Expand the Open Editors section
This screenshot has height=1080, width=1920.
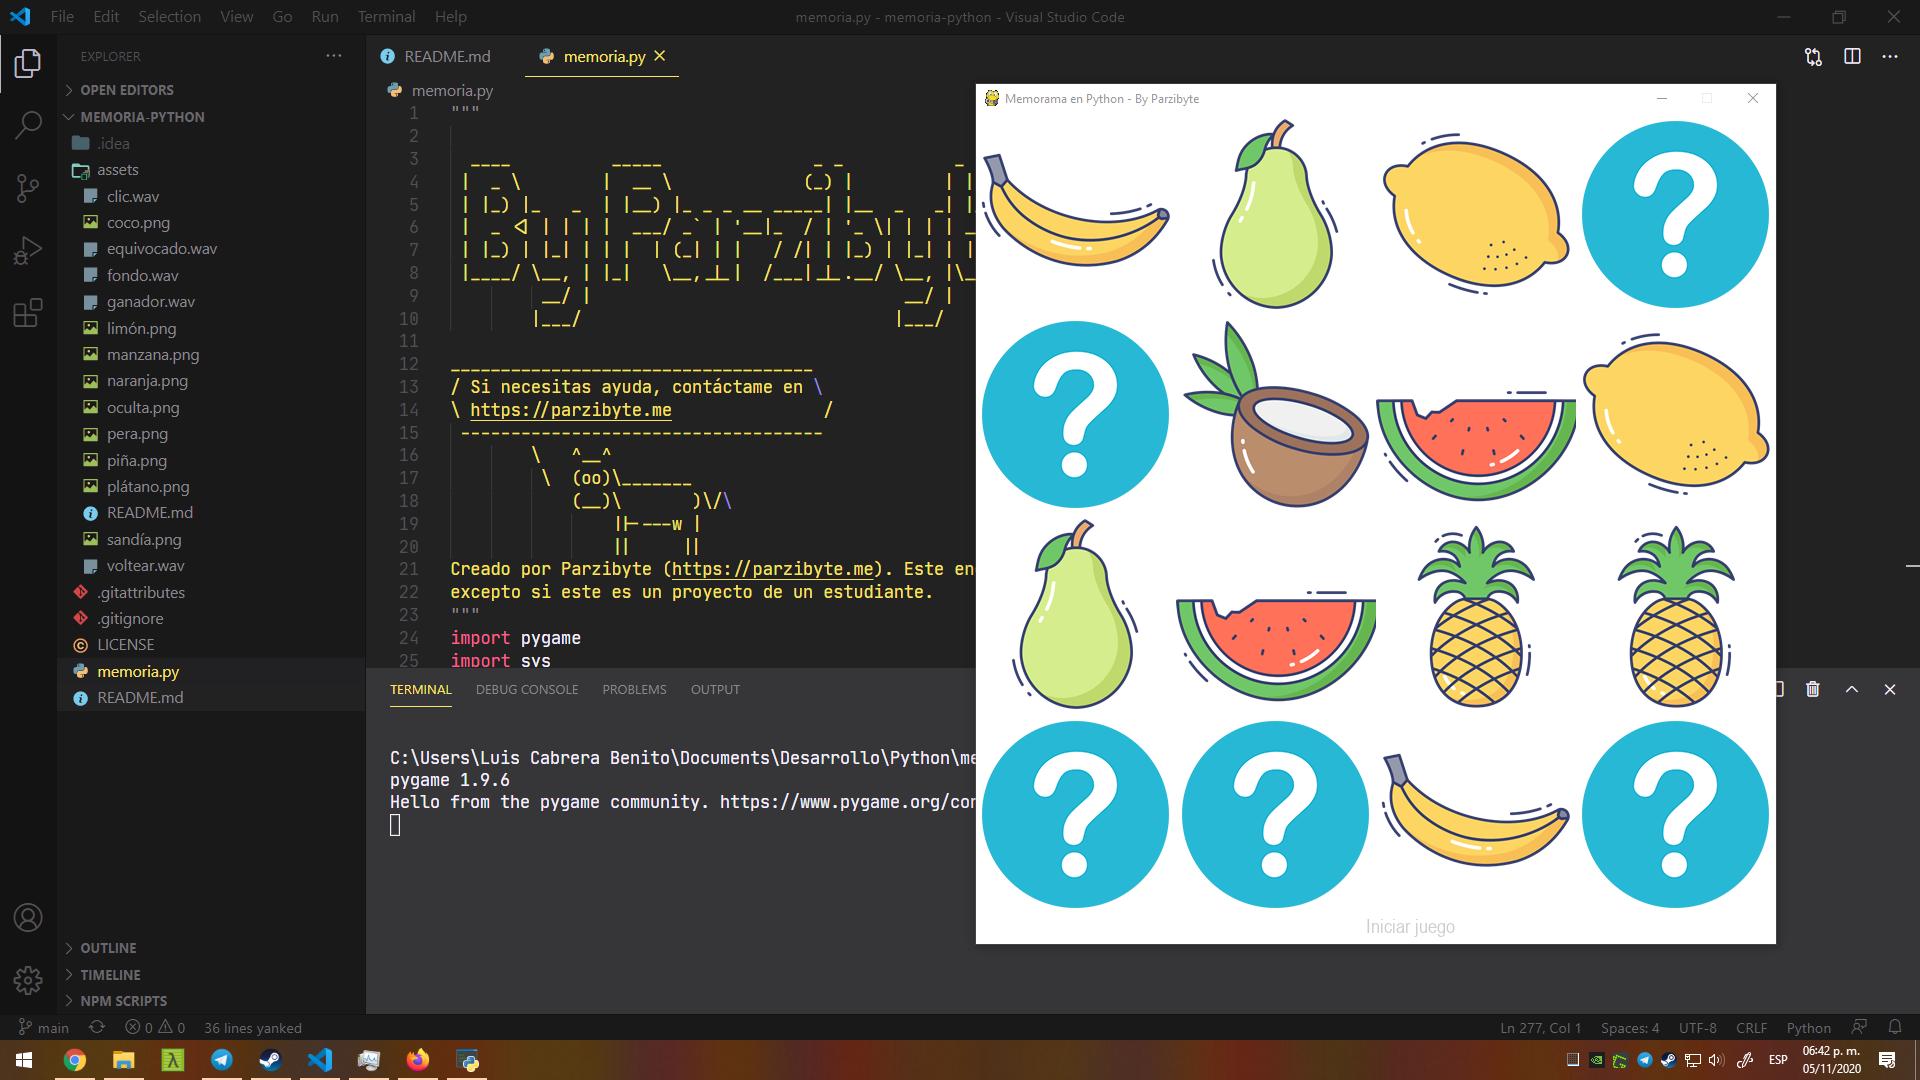127,90
